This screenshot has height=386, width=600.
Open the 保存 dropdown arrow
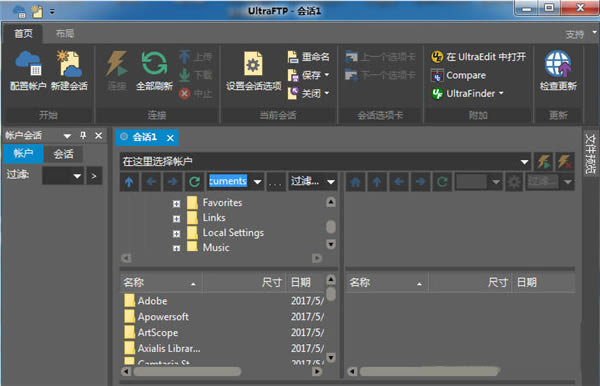327,75
